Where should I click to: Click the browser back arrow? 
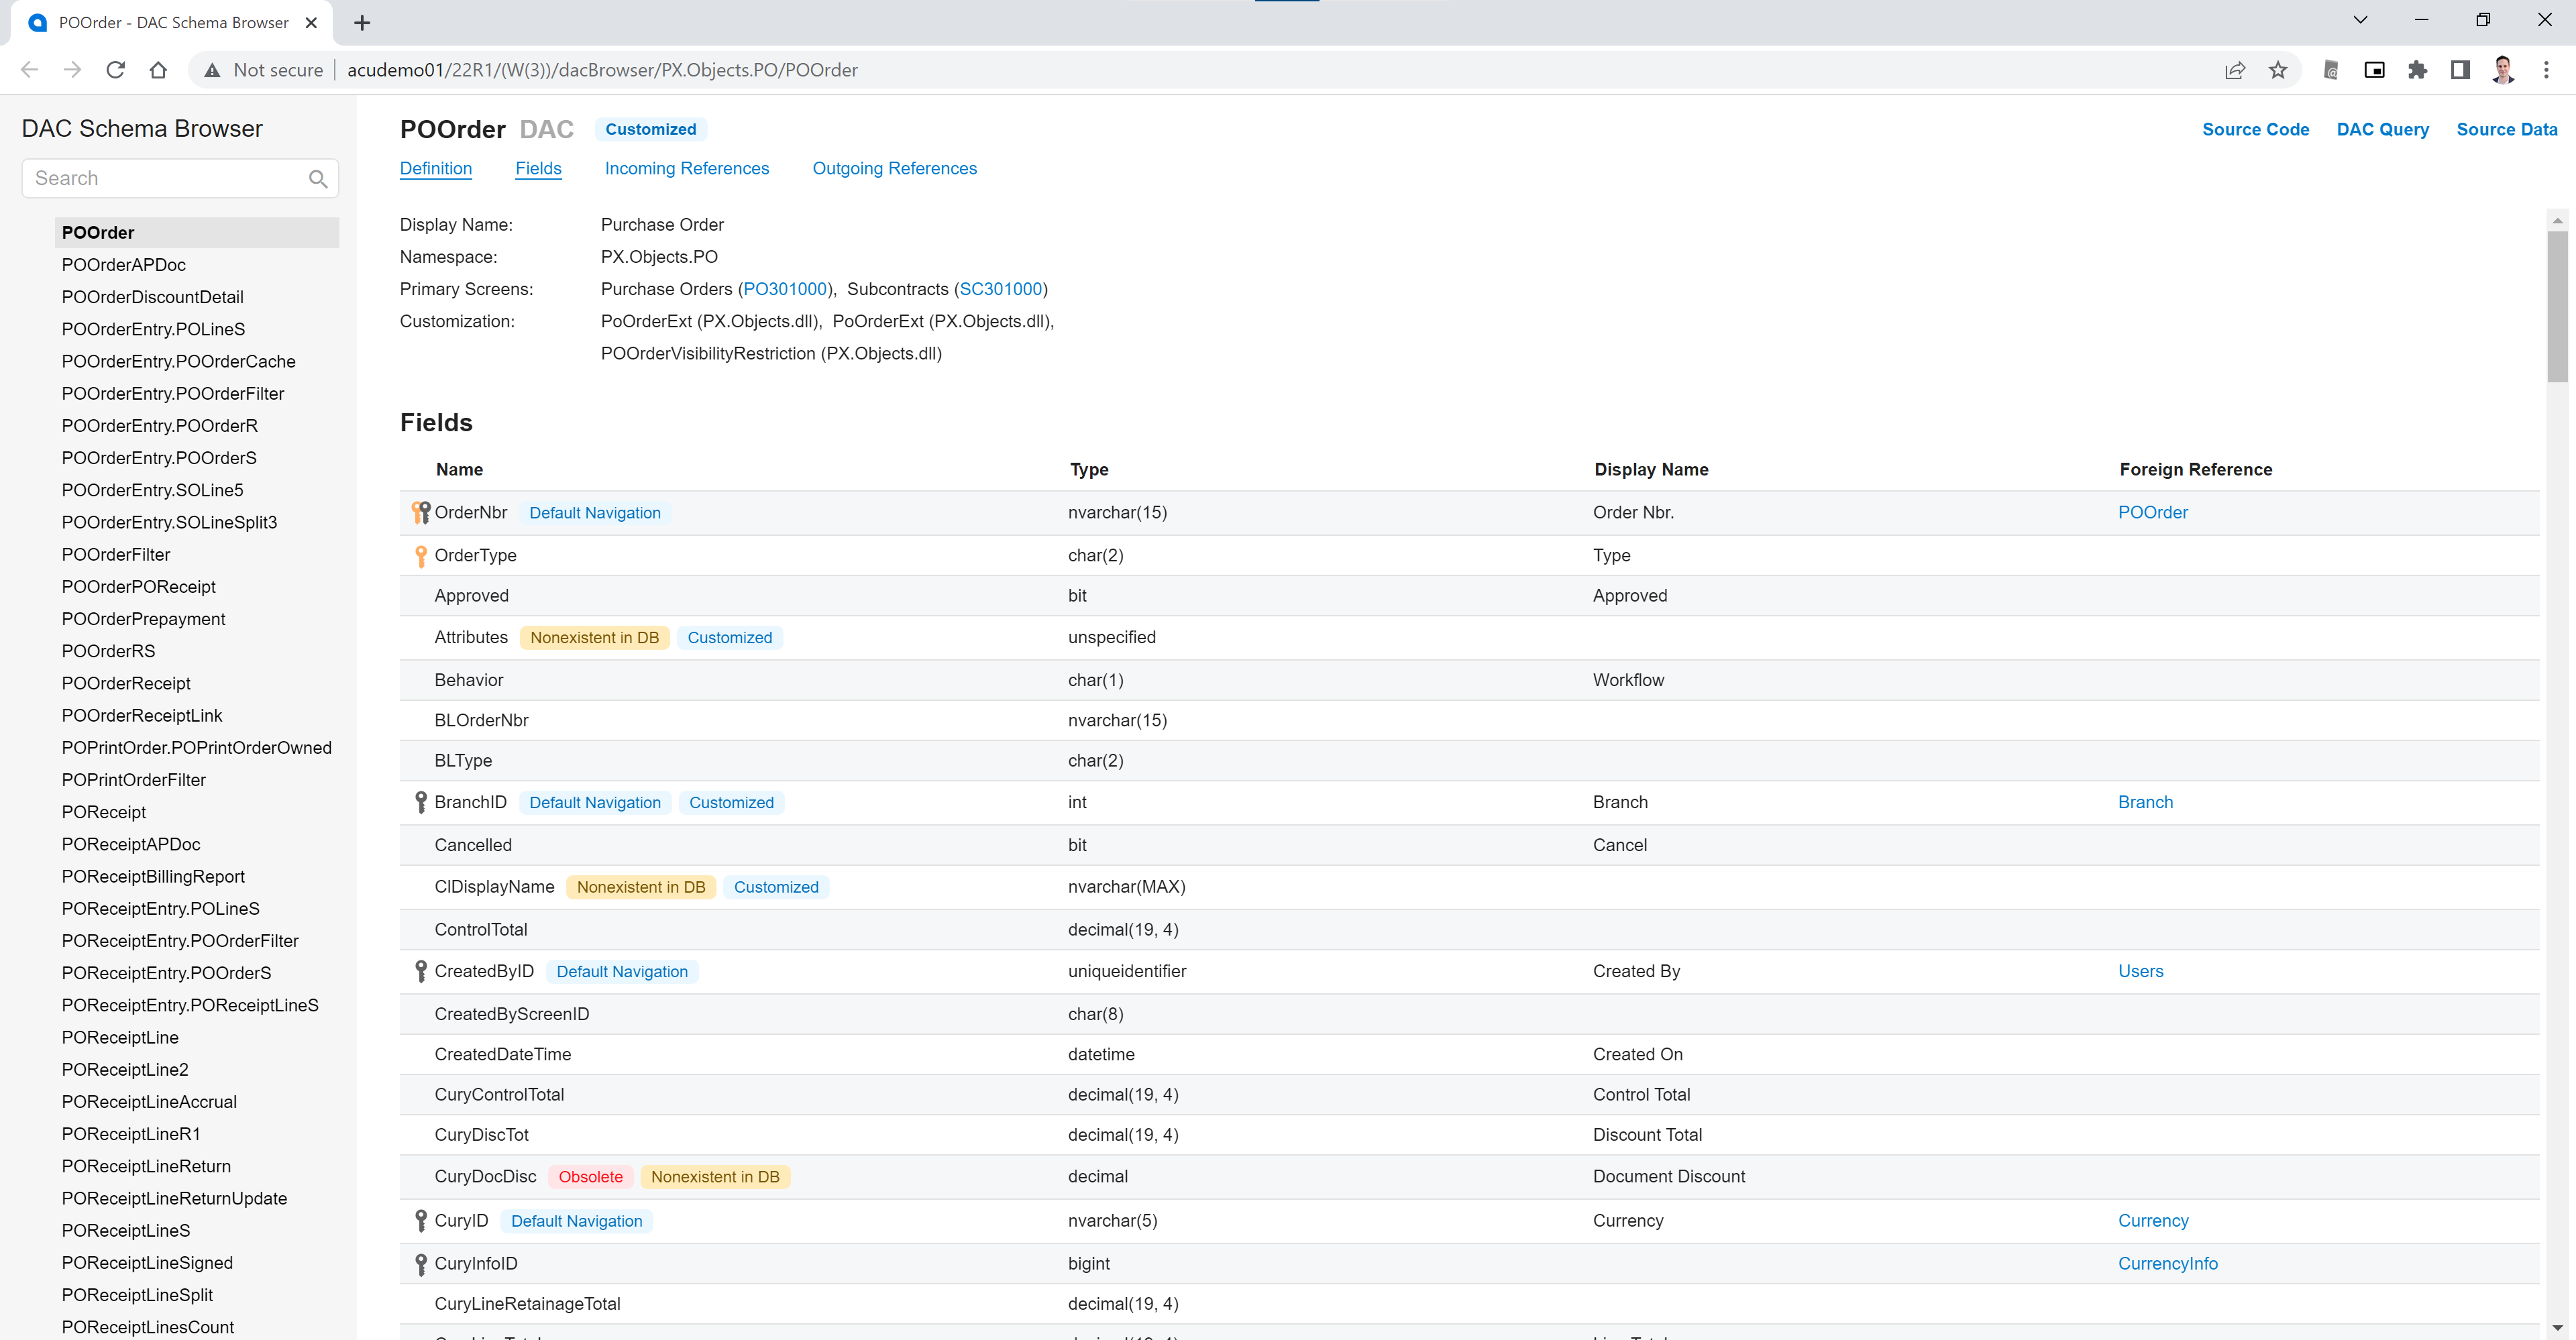[30, 70]
